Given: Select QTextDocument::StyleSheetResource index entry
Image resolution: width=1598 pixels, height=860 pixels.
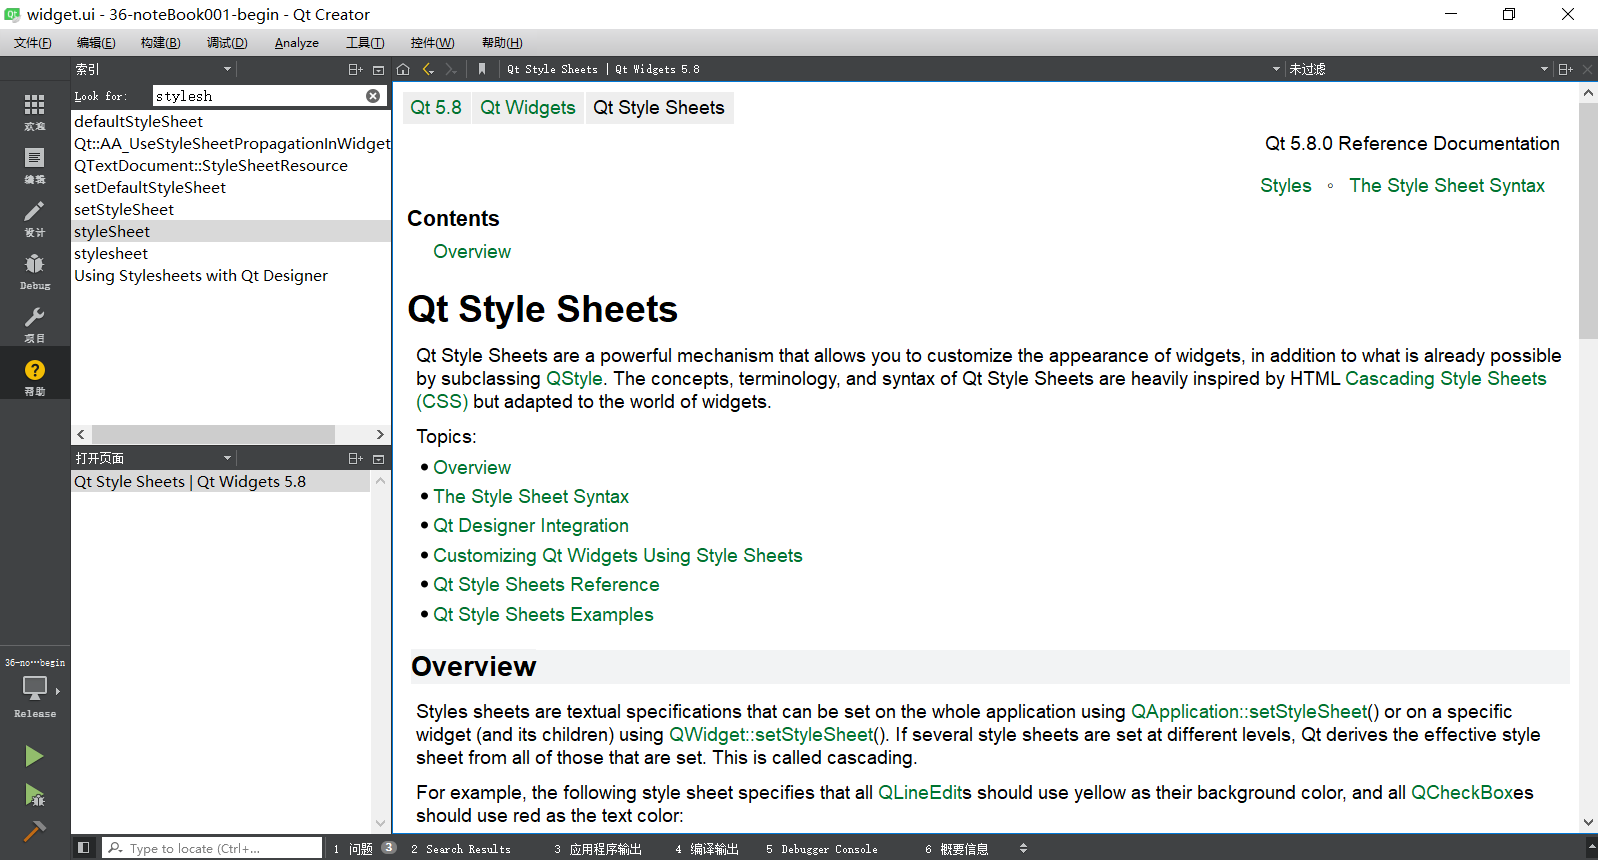Looking at the screenshot, I should click(x=211, y=166).
